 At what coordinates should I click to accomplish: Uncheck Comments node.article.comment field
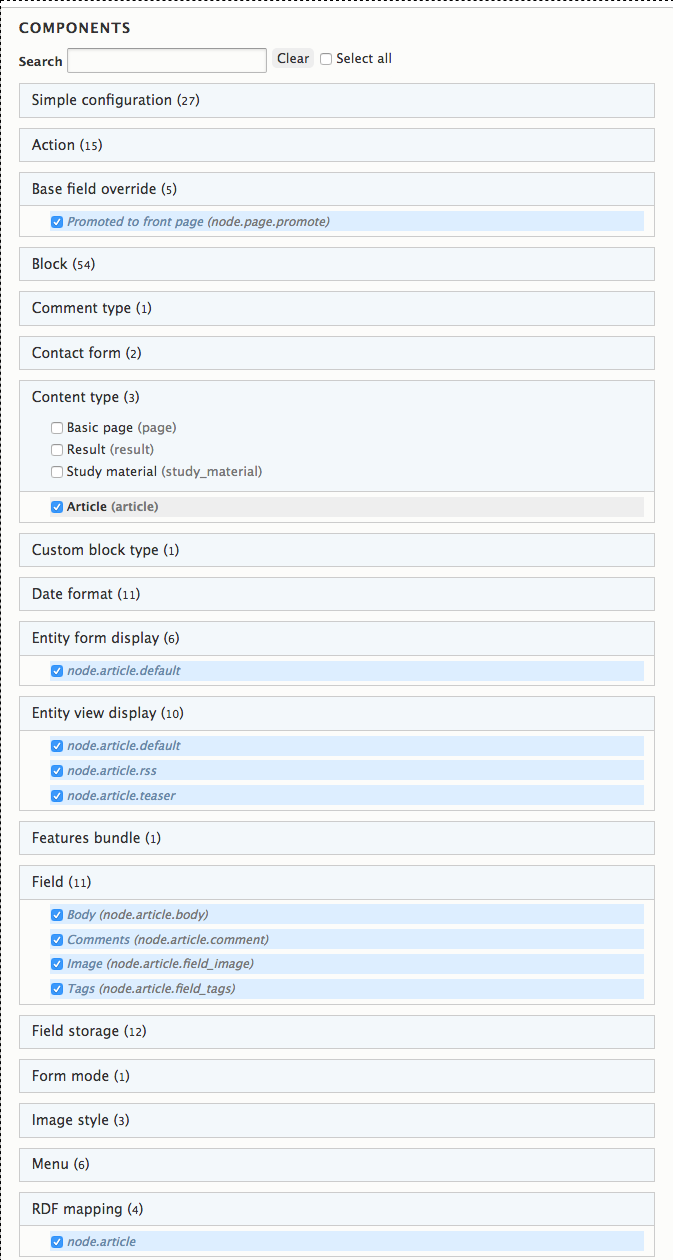click(x=57, y=940)
